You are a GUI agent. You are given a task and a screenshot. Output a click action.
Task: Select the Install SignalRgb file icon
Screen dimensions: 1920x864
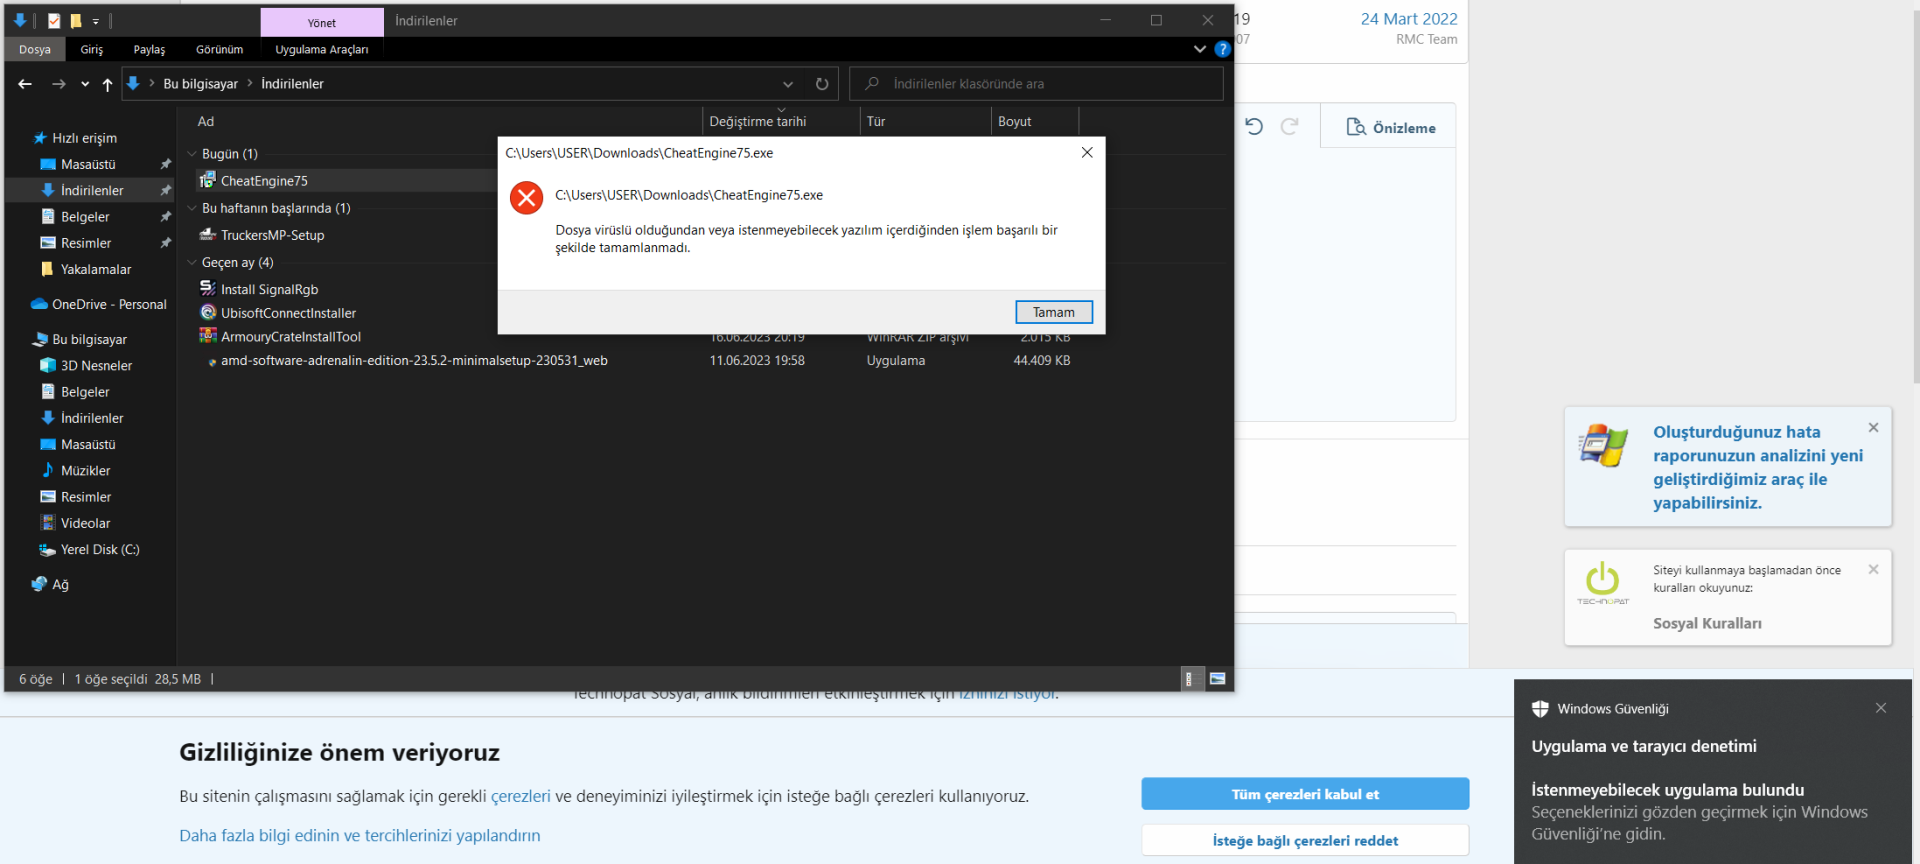coord(208,289)
